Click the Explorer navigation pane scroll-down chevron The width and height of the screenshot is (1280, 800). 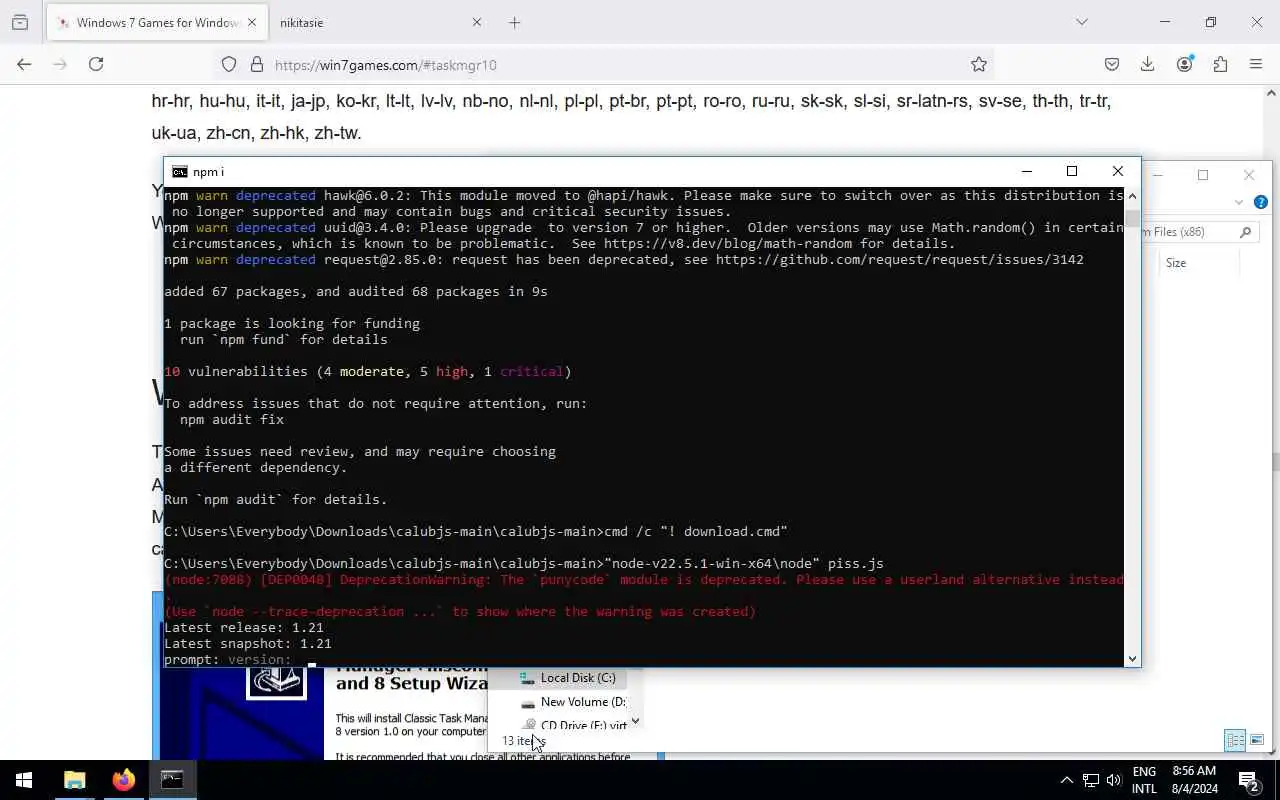coord(635,721)
